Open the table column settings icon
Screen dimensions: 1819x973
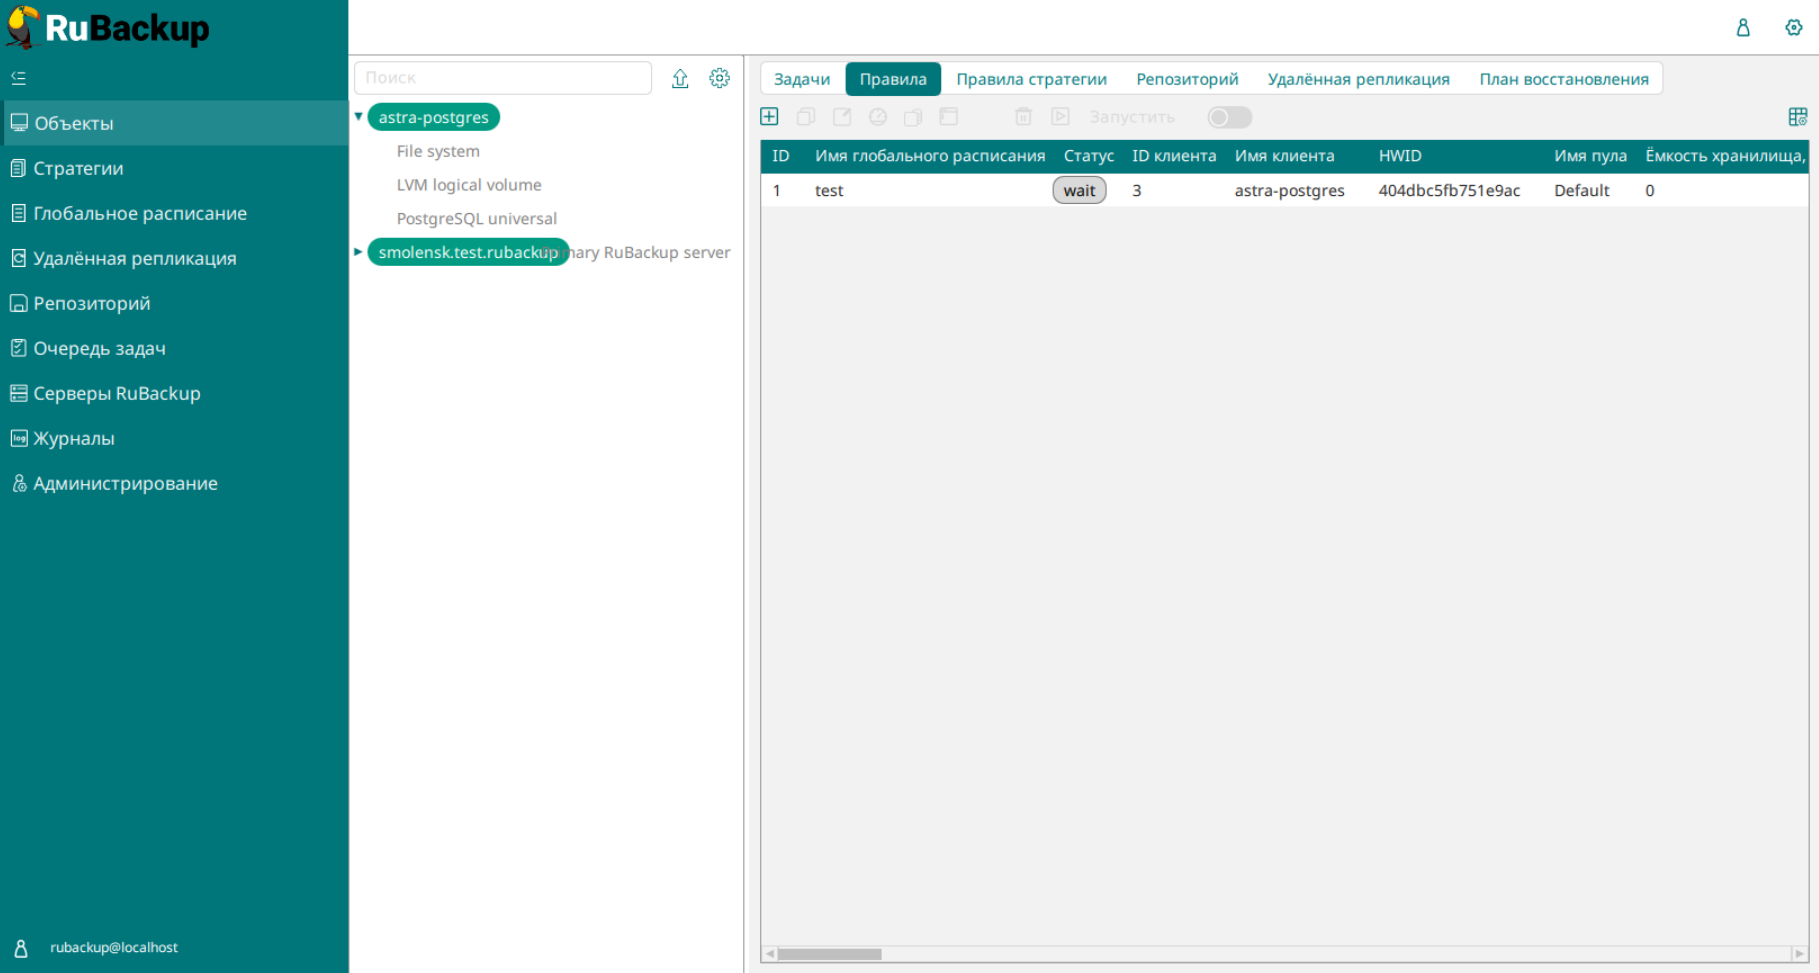tap(1797, 117)
